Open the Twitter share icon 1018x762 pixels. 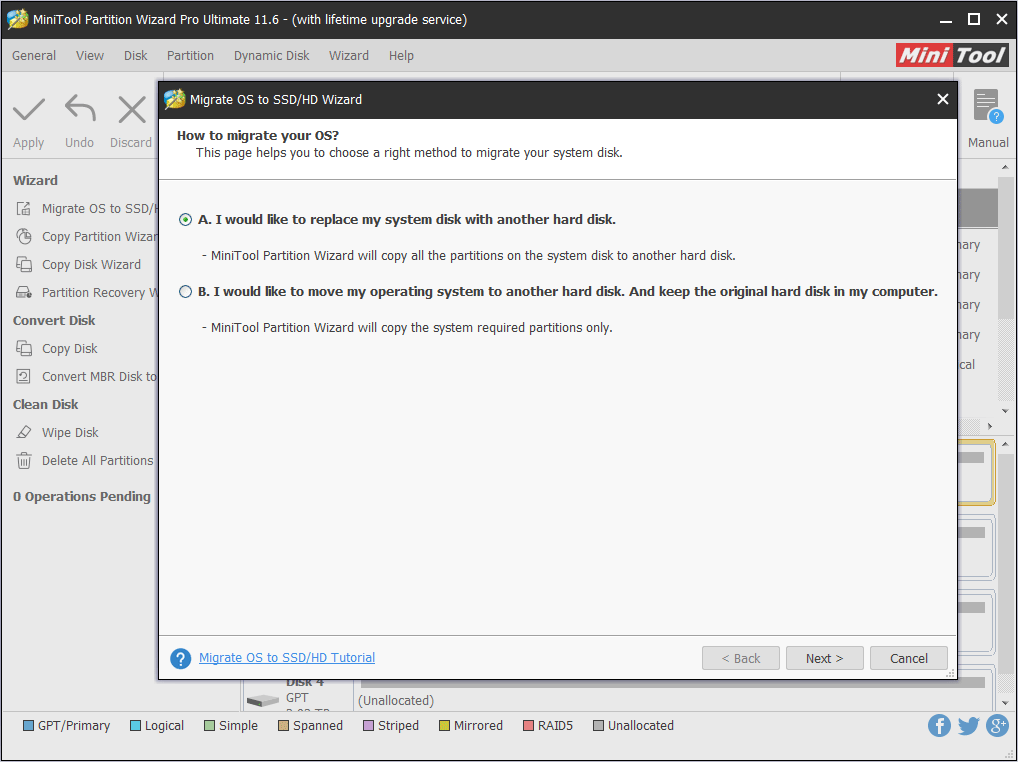[968, 725]
